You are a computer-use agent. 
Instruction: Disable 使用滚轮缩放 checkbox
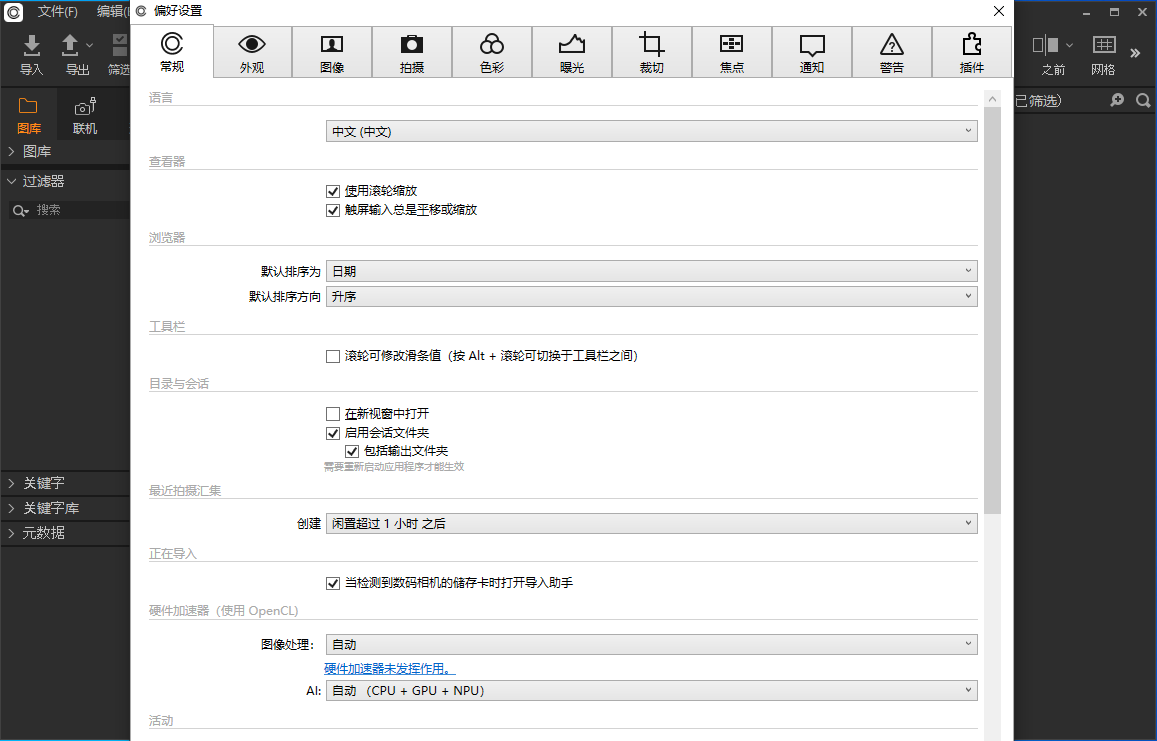click(x=333, y=190)
